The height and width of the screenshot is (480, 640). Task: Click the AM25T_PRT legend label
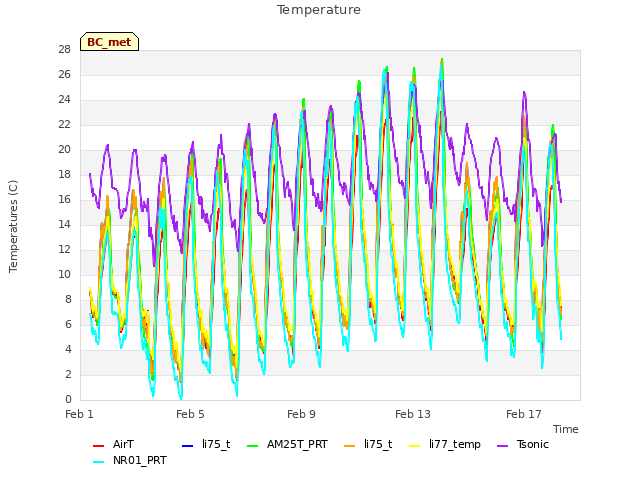coord(297,444)
